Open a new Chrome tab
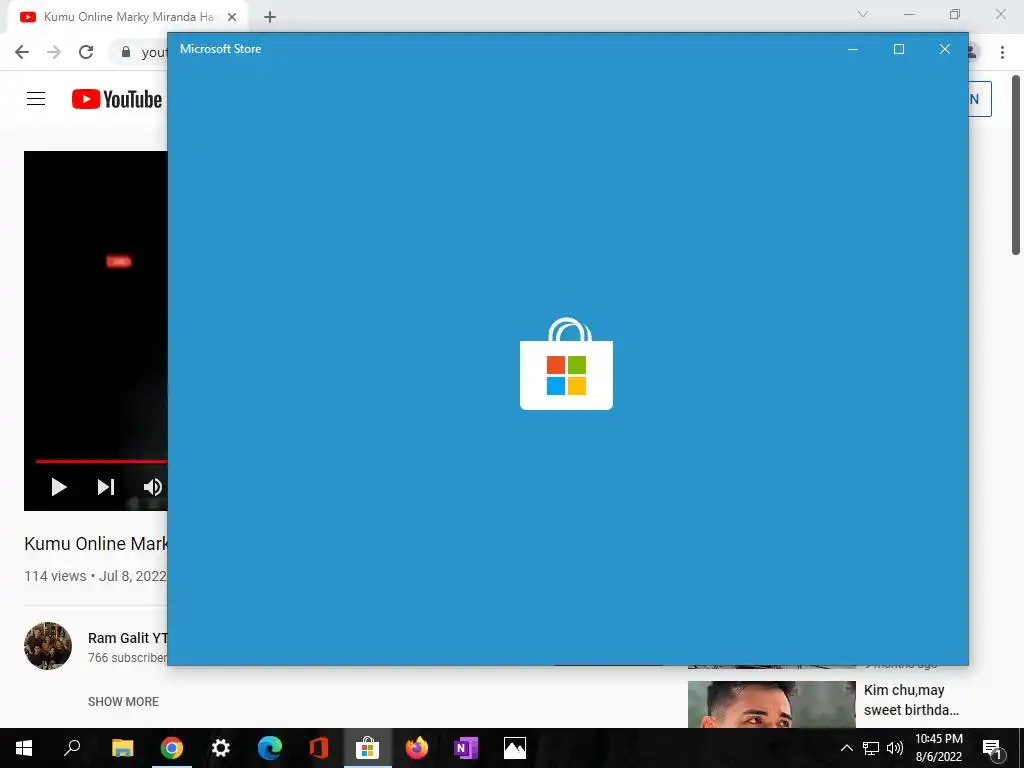The image size is (1024, 768). click(x=270, y=17)
